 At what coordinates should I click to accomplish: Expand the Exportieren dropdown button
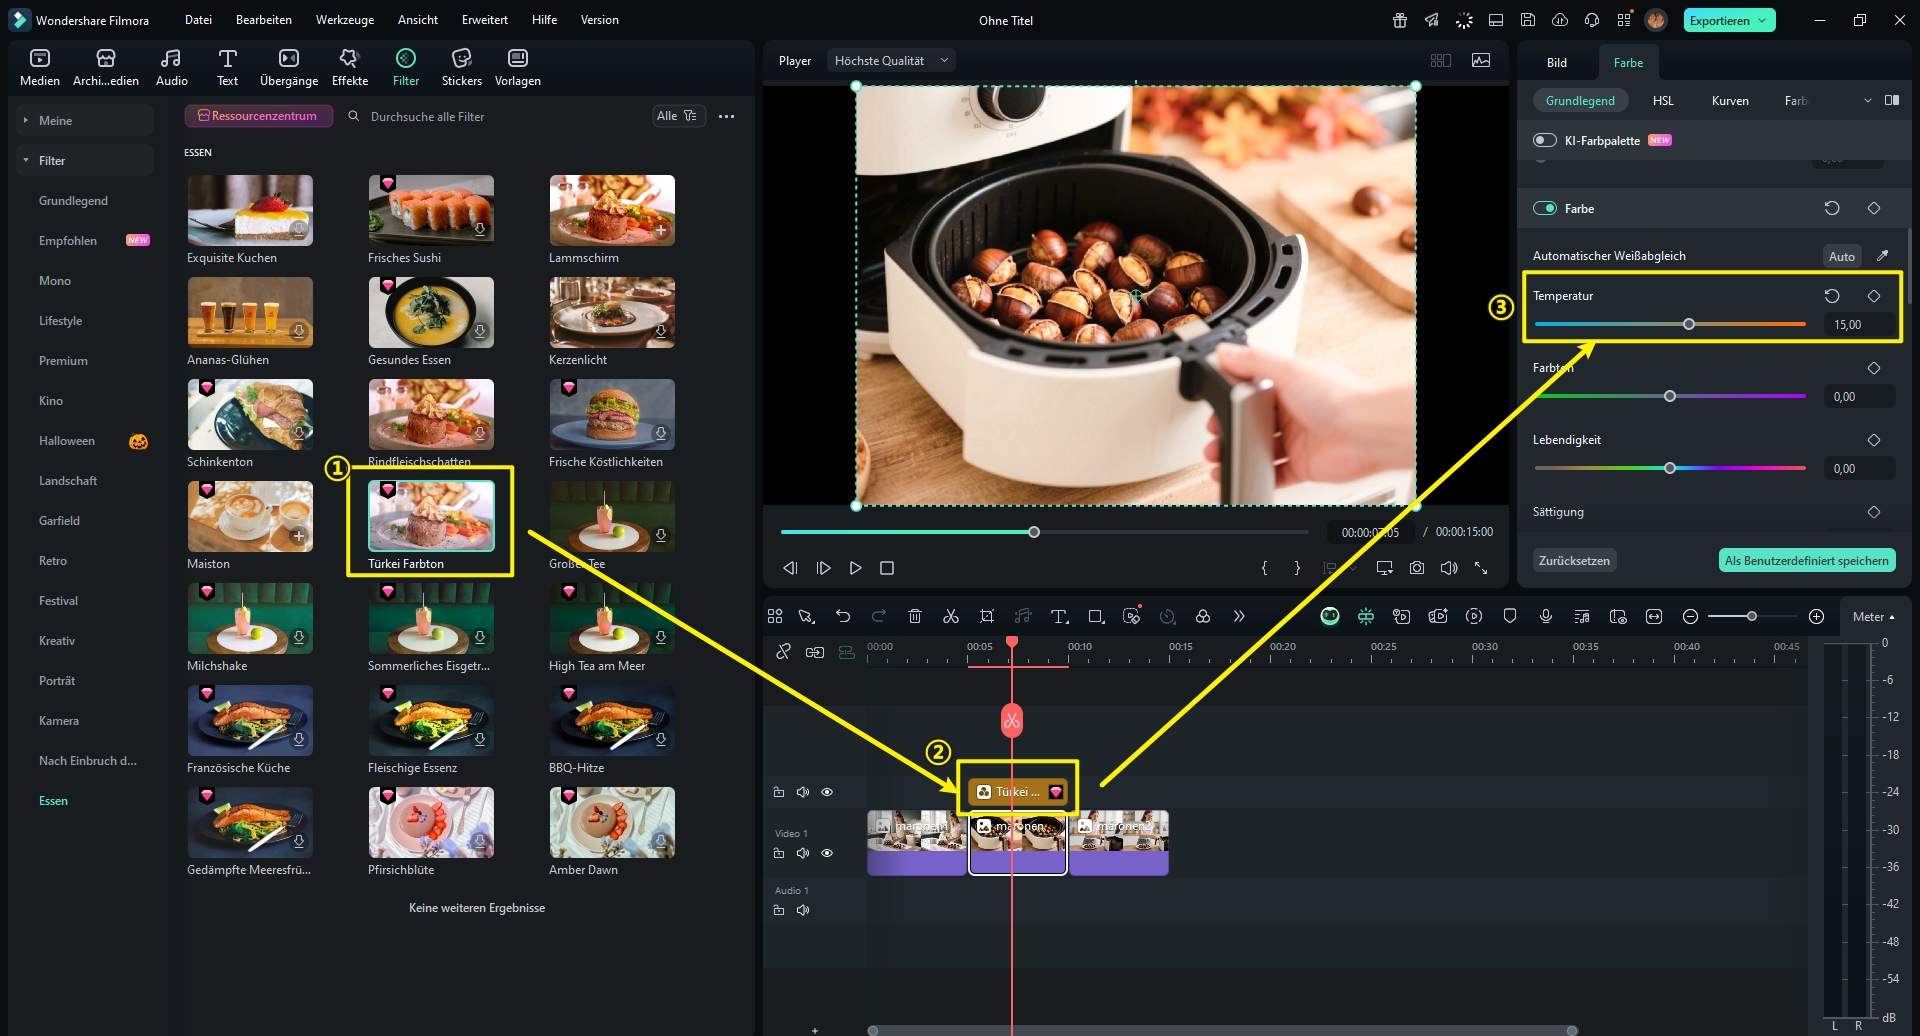[1762, 20]
